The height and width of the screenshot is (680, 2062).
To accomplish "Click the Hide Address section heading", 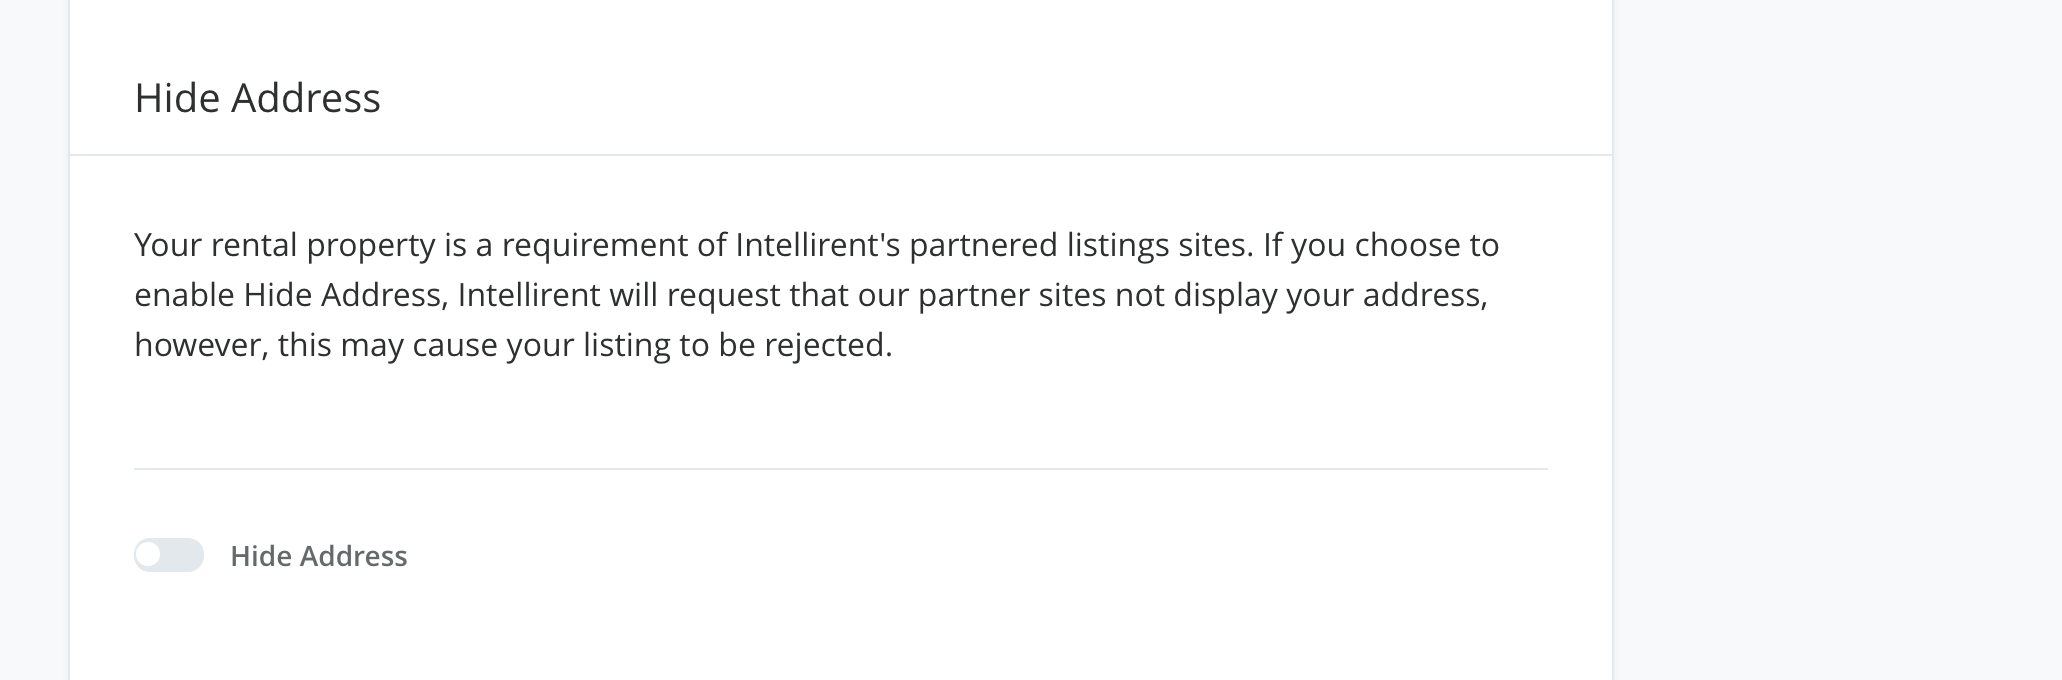I will click(257, 98).
